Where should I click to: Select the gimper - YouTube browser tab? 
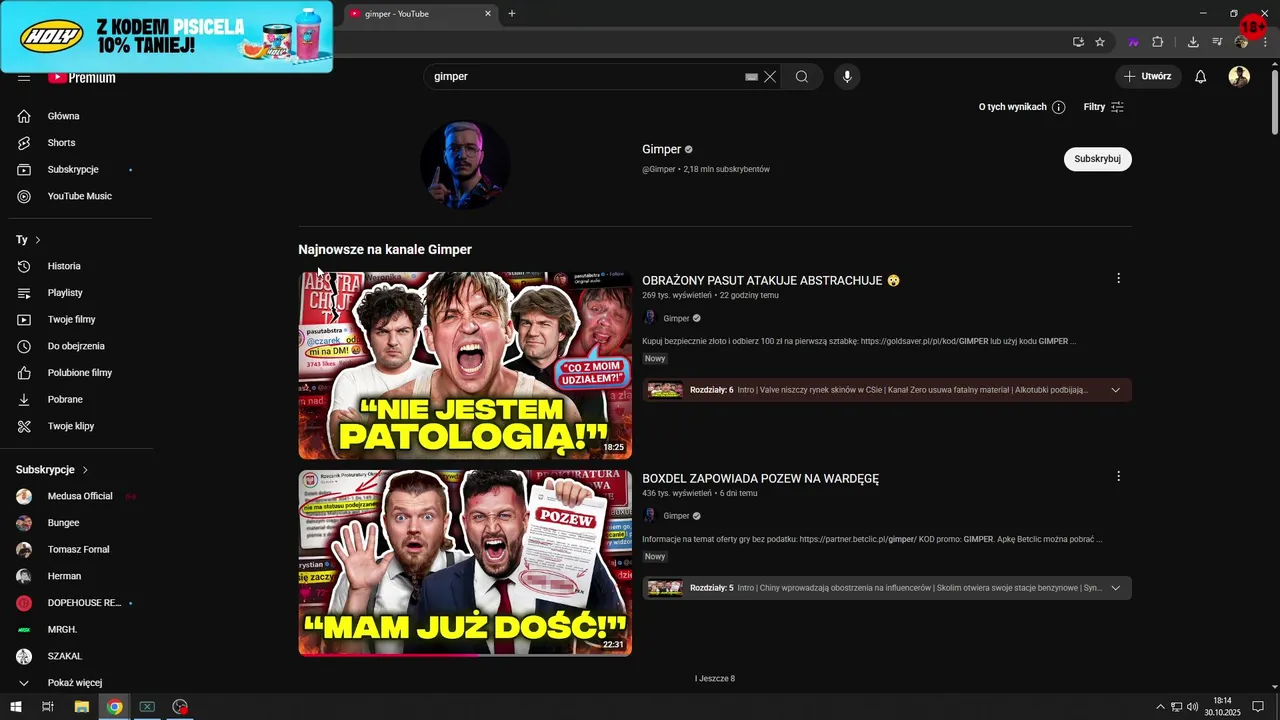click(x=420, y=14)
